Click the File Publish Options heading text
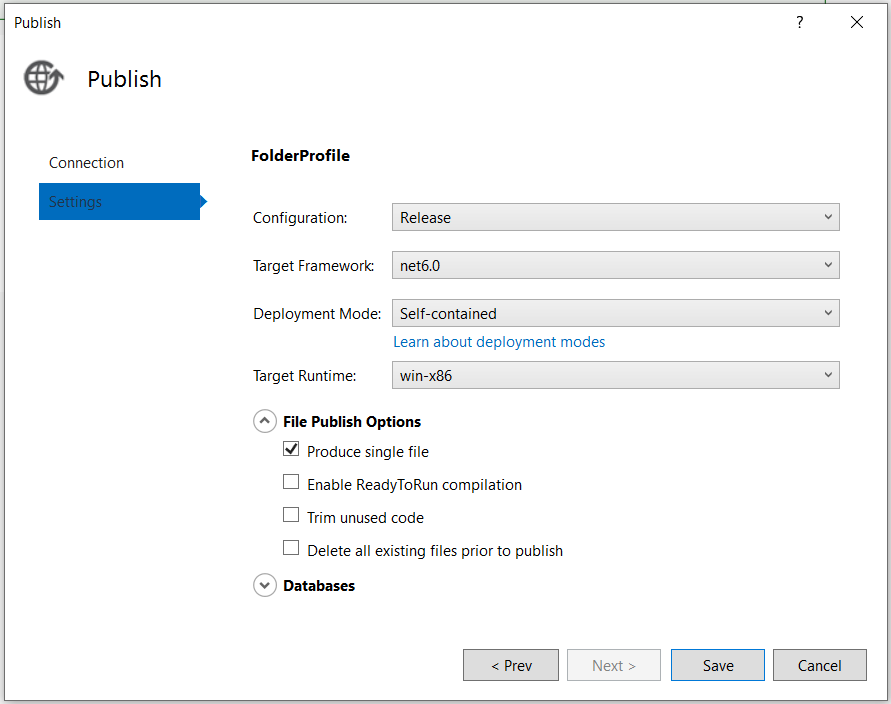 (x=352, y=422)
